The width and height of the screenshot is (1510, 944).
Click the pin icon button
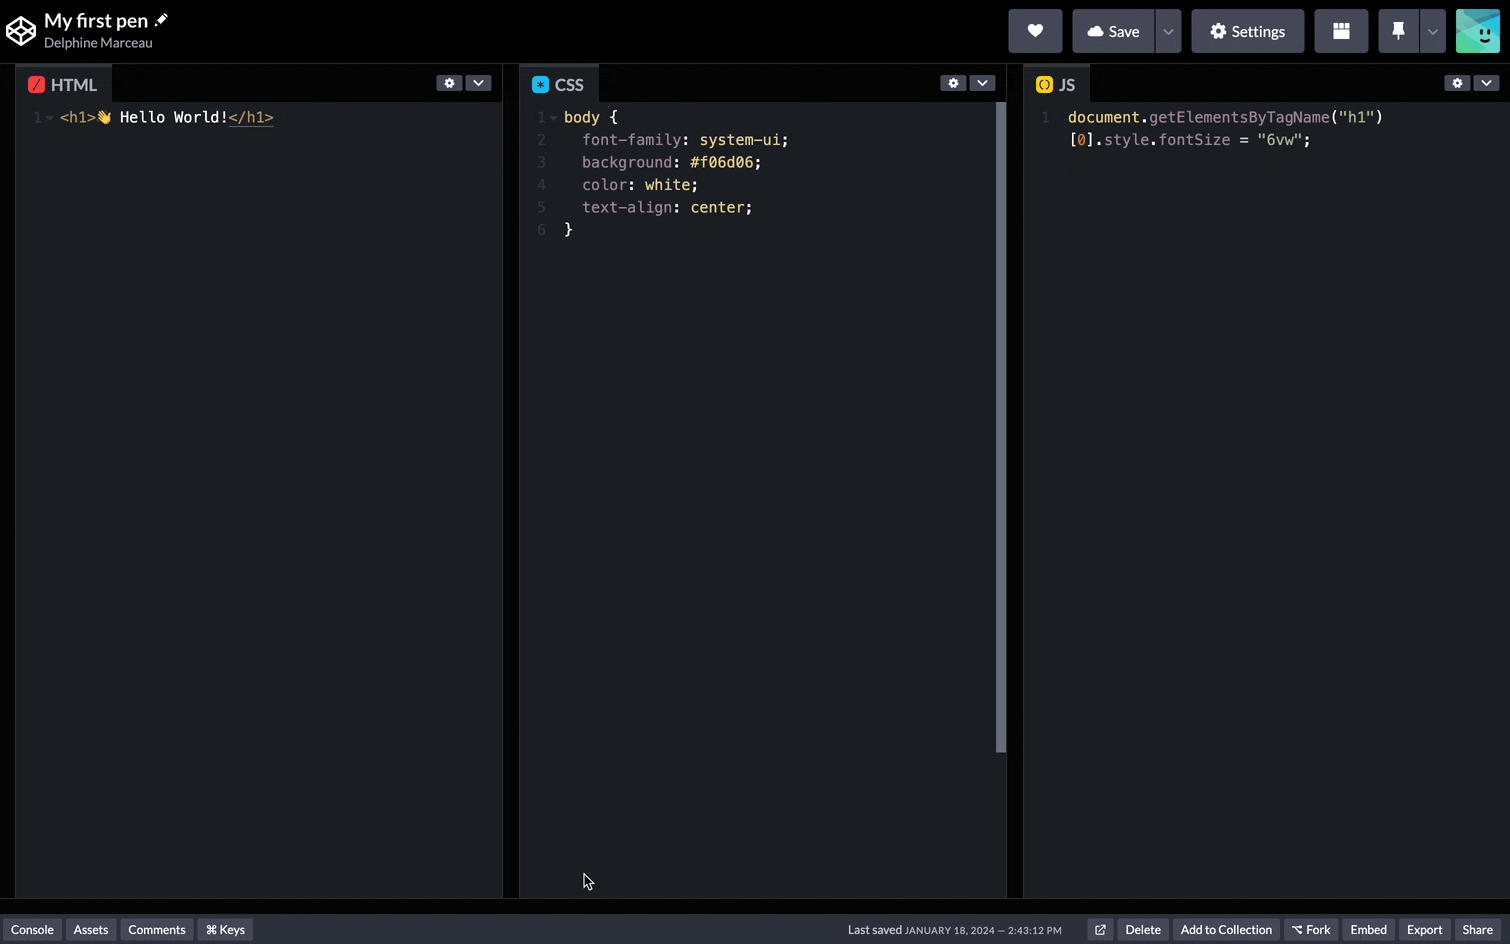[x=1398, y=31]
